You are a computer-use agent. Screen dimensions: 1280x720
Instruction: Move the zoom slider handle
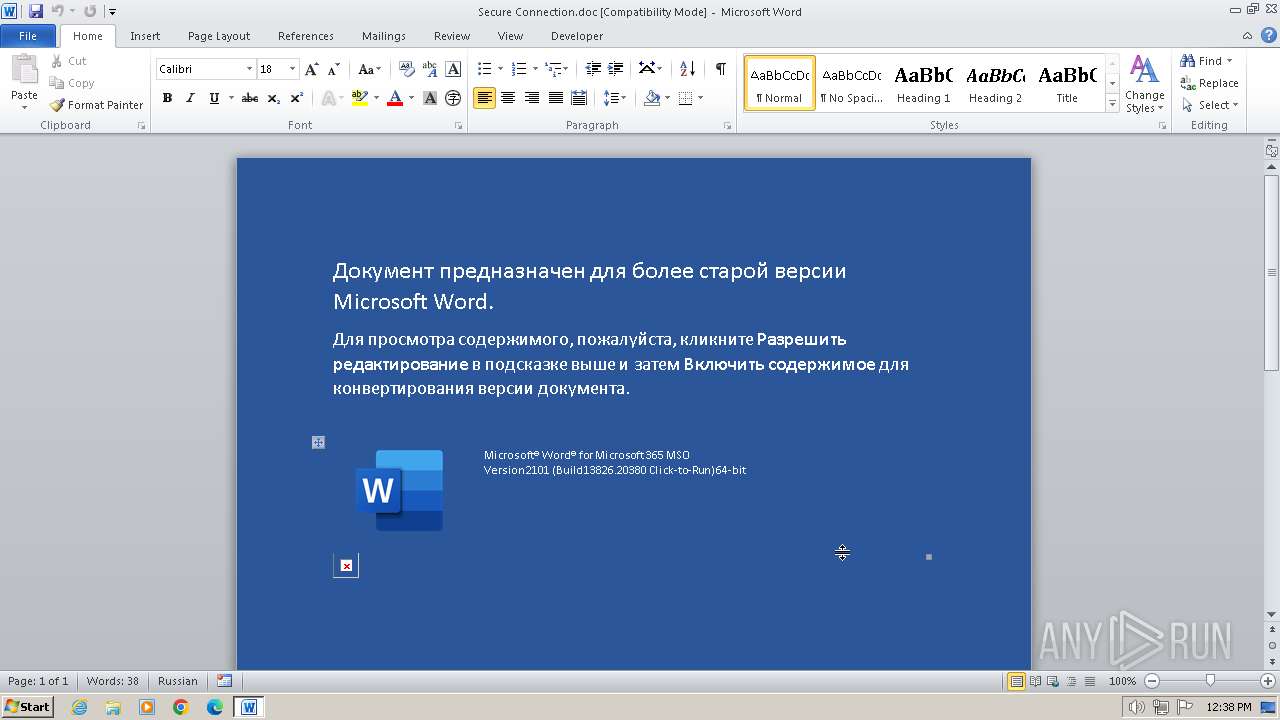[1210, 681]
